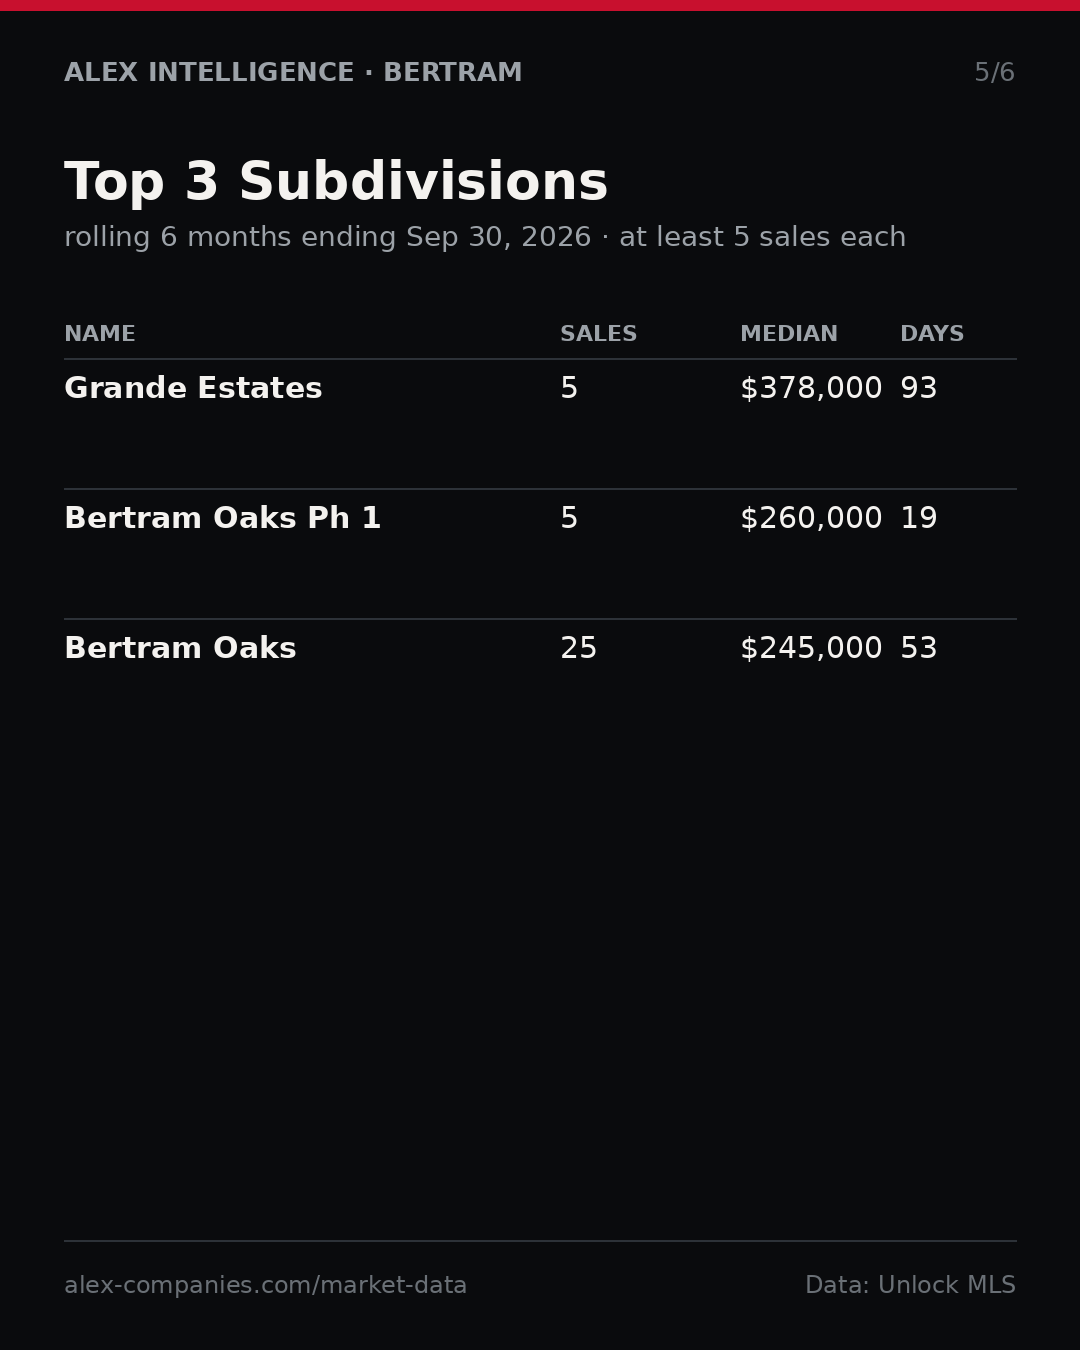Image resolution: width=1080 pixels, height=1350 pixels.
Task: Click the 19 days value
Action: tap(919, 519)
